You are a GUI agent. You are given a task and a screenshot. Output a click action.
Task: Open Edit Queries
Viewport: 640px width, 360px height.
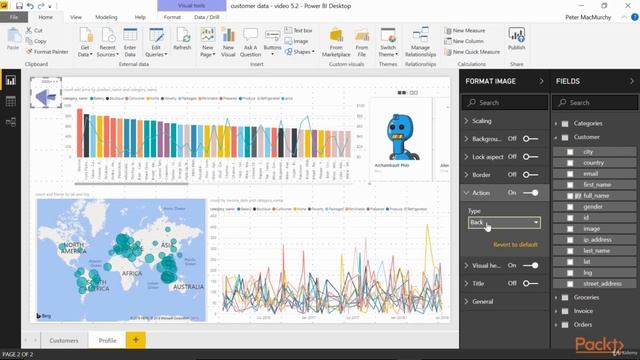(156, 42)
